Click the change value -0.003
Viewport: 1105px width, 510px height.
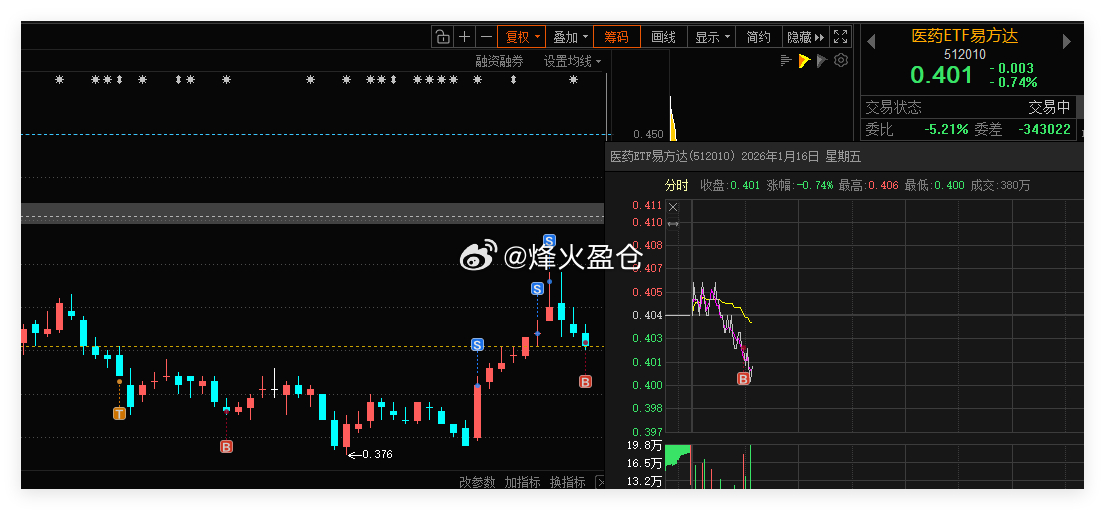coord(1011,68)
